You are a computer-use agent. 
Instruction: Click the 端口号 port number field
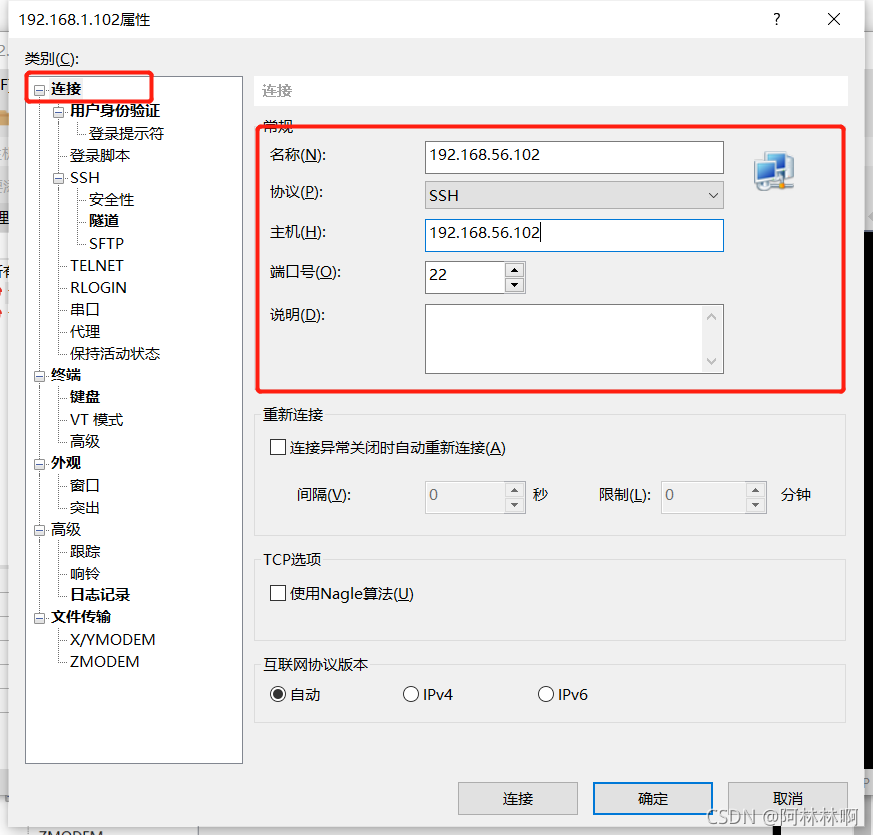coord(465,277)
